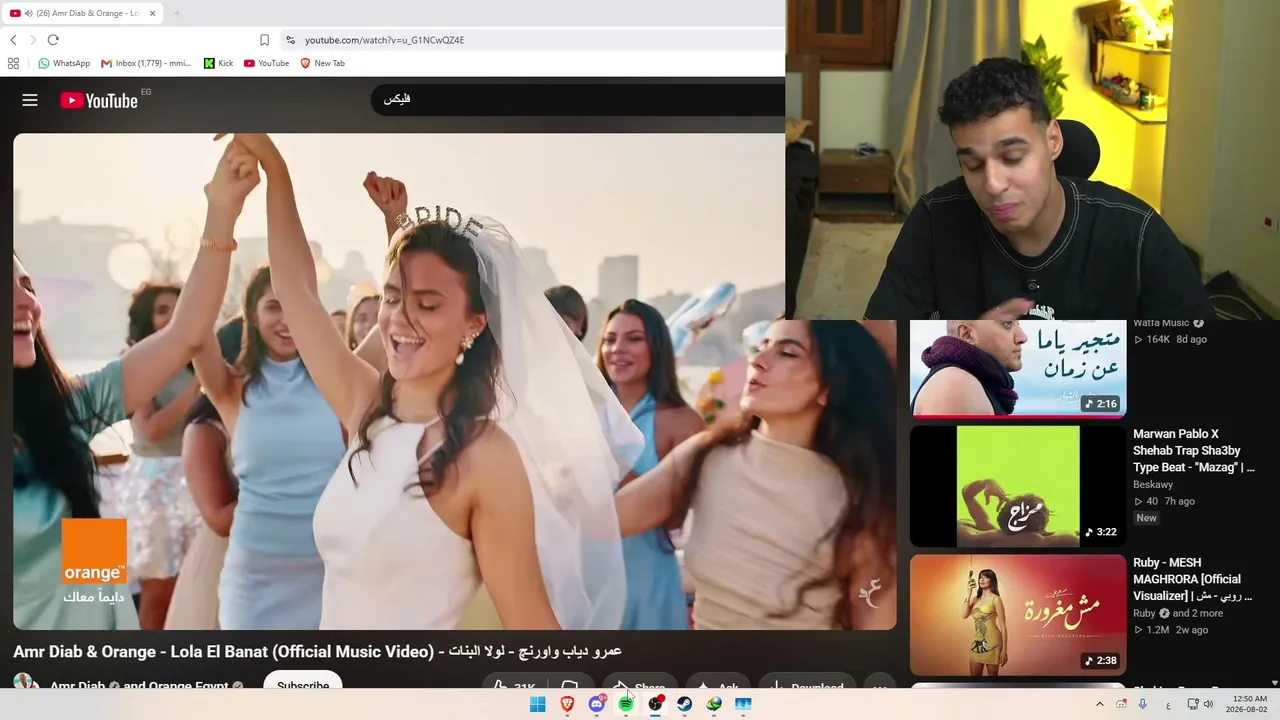Screen dimensions: 1280x720
Task: Go back with the browser back arrow
Action: pos(13,40)
